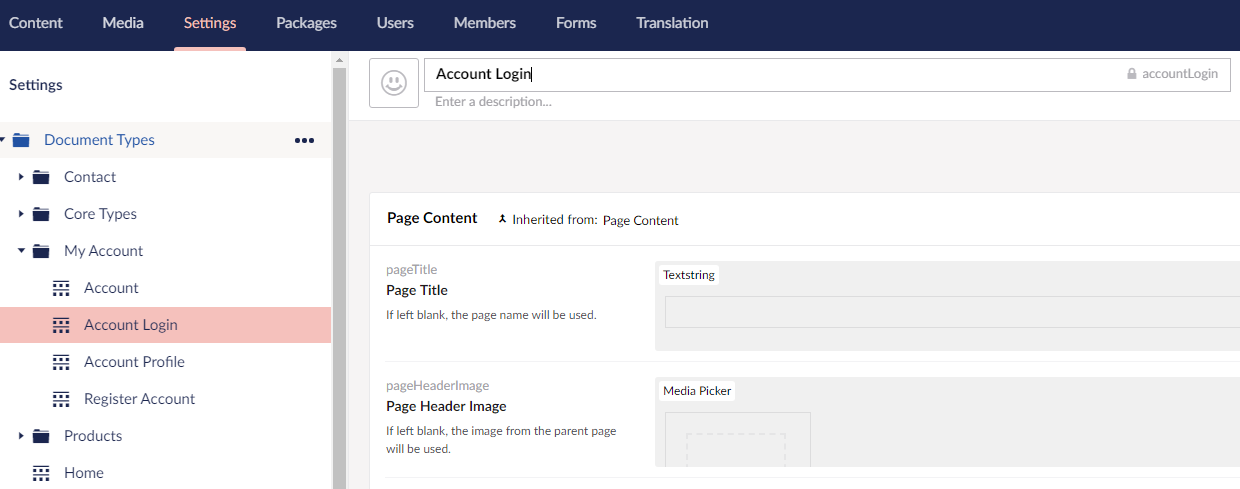Click the accountLogin alias text

[1180, 74]
